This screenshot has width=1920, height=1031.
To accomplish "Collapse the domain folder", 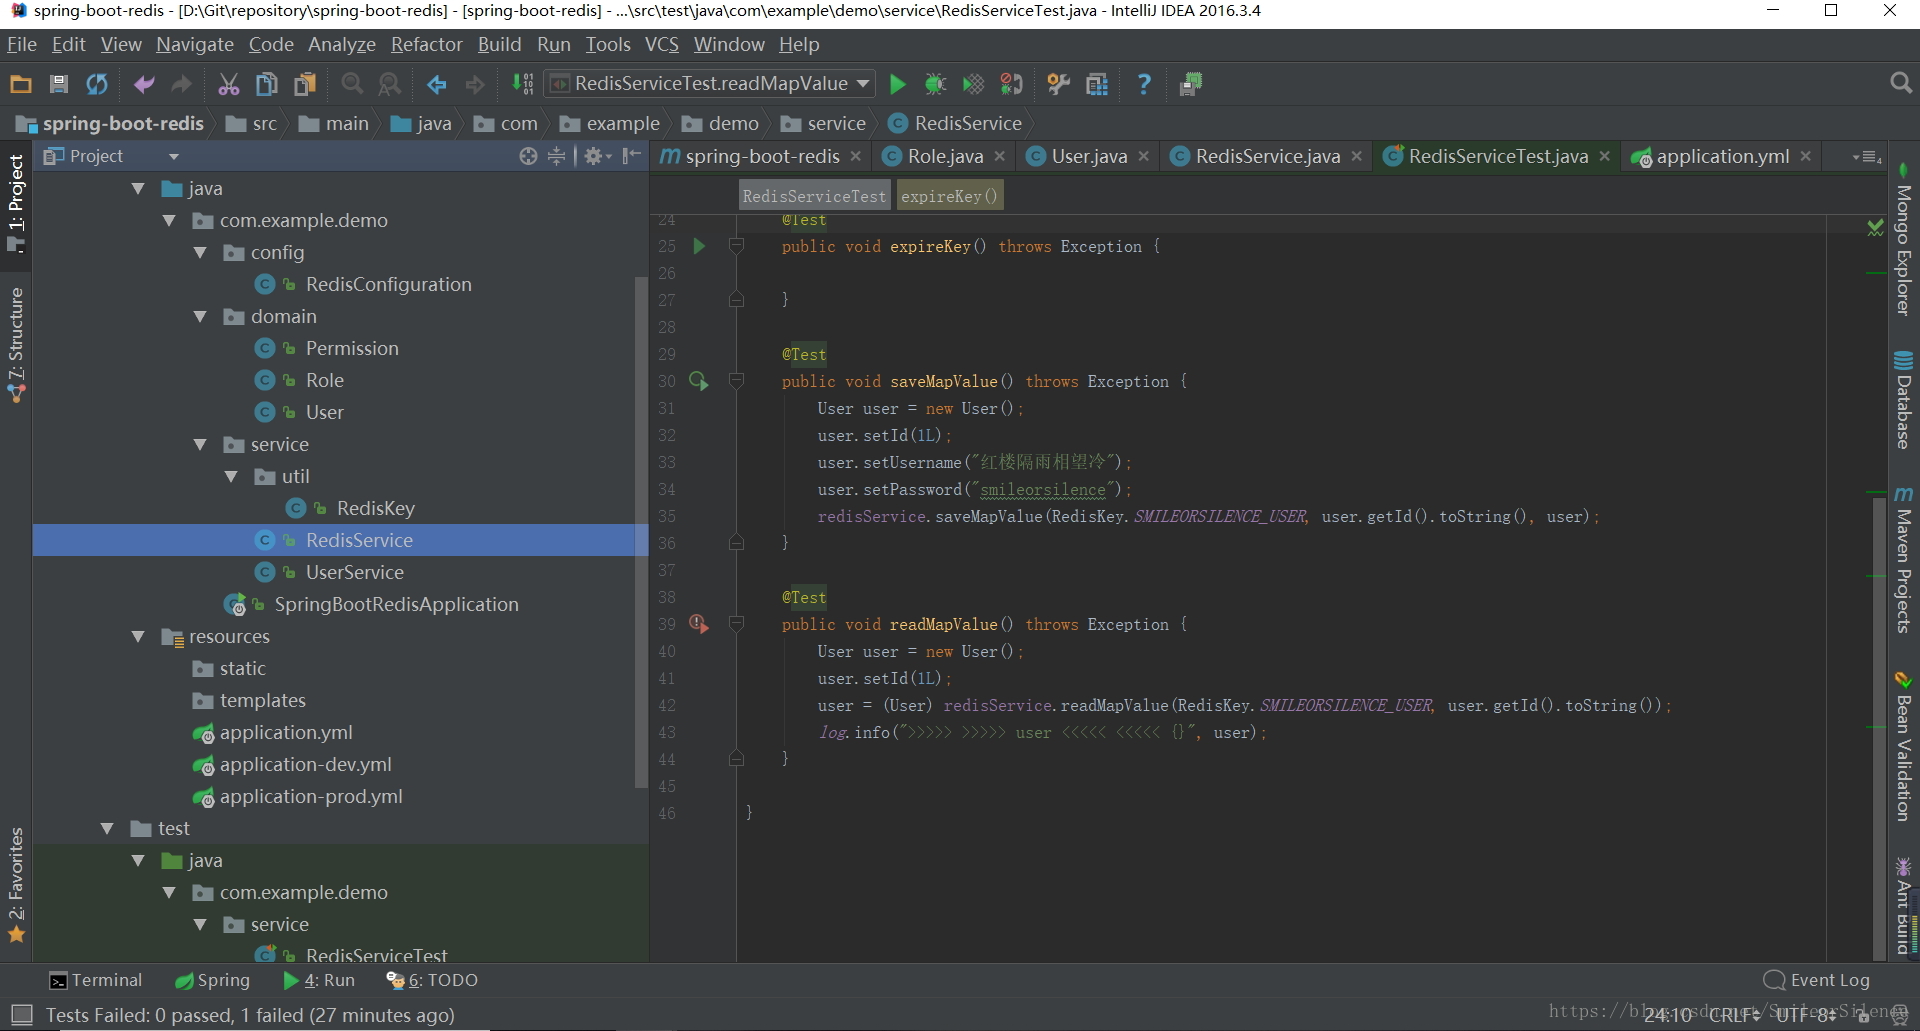I will pyautogui.click(x=201, y=317).
